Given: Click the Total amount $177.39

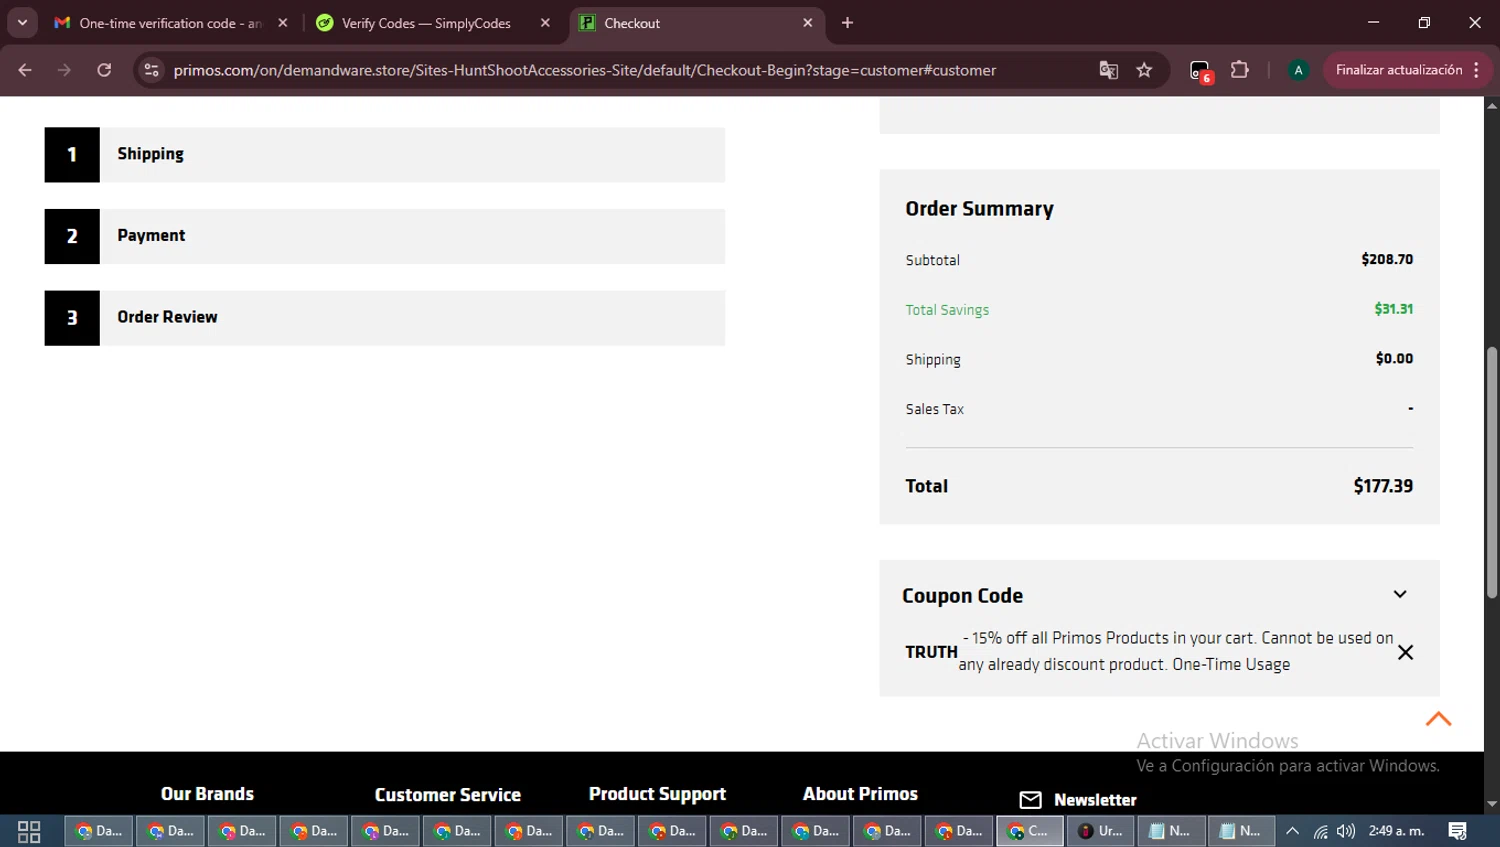Looking at the screenshot, I should 1383,486.
